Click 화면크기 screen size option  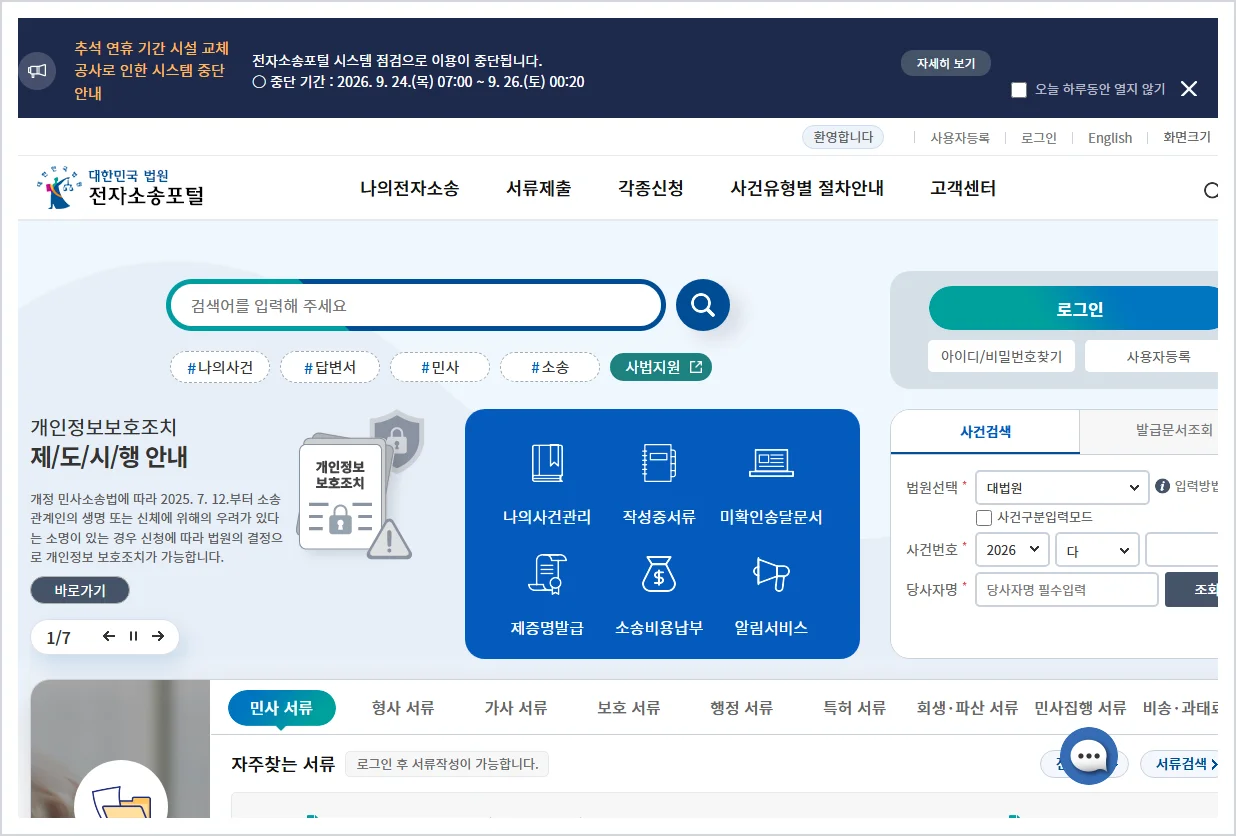(1186, 137)
